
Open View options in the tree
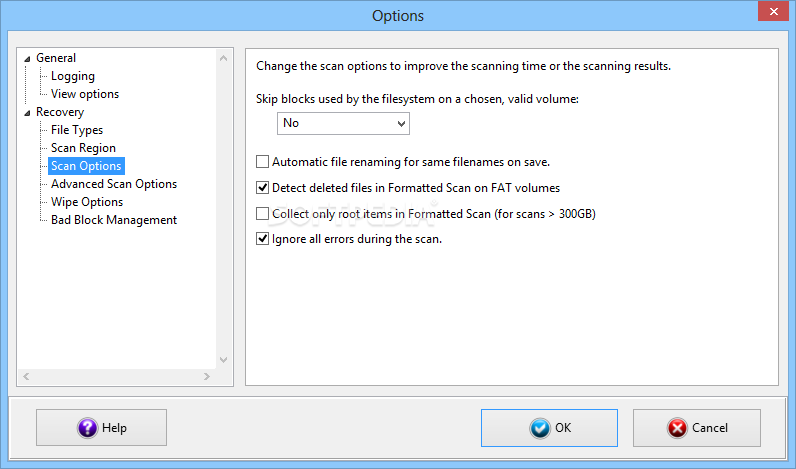coord(85,94)
